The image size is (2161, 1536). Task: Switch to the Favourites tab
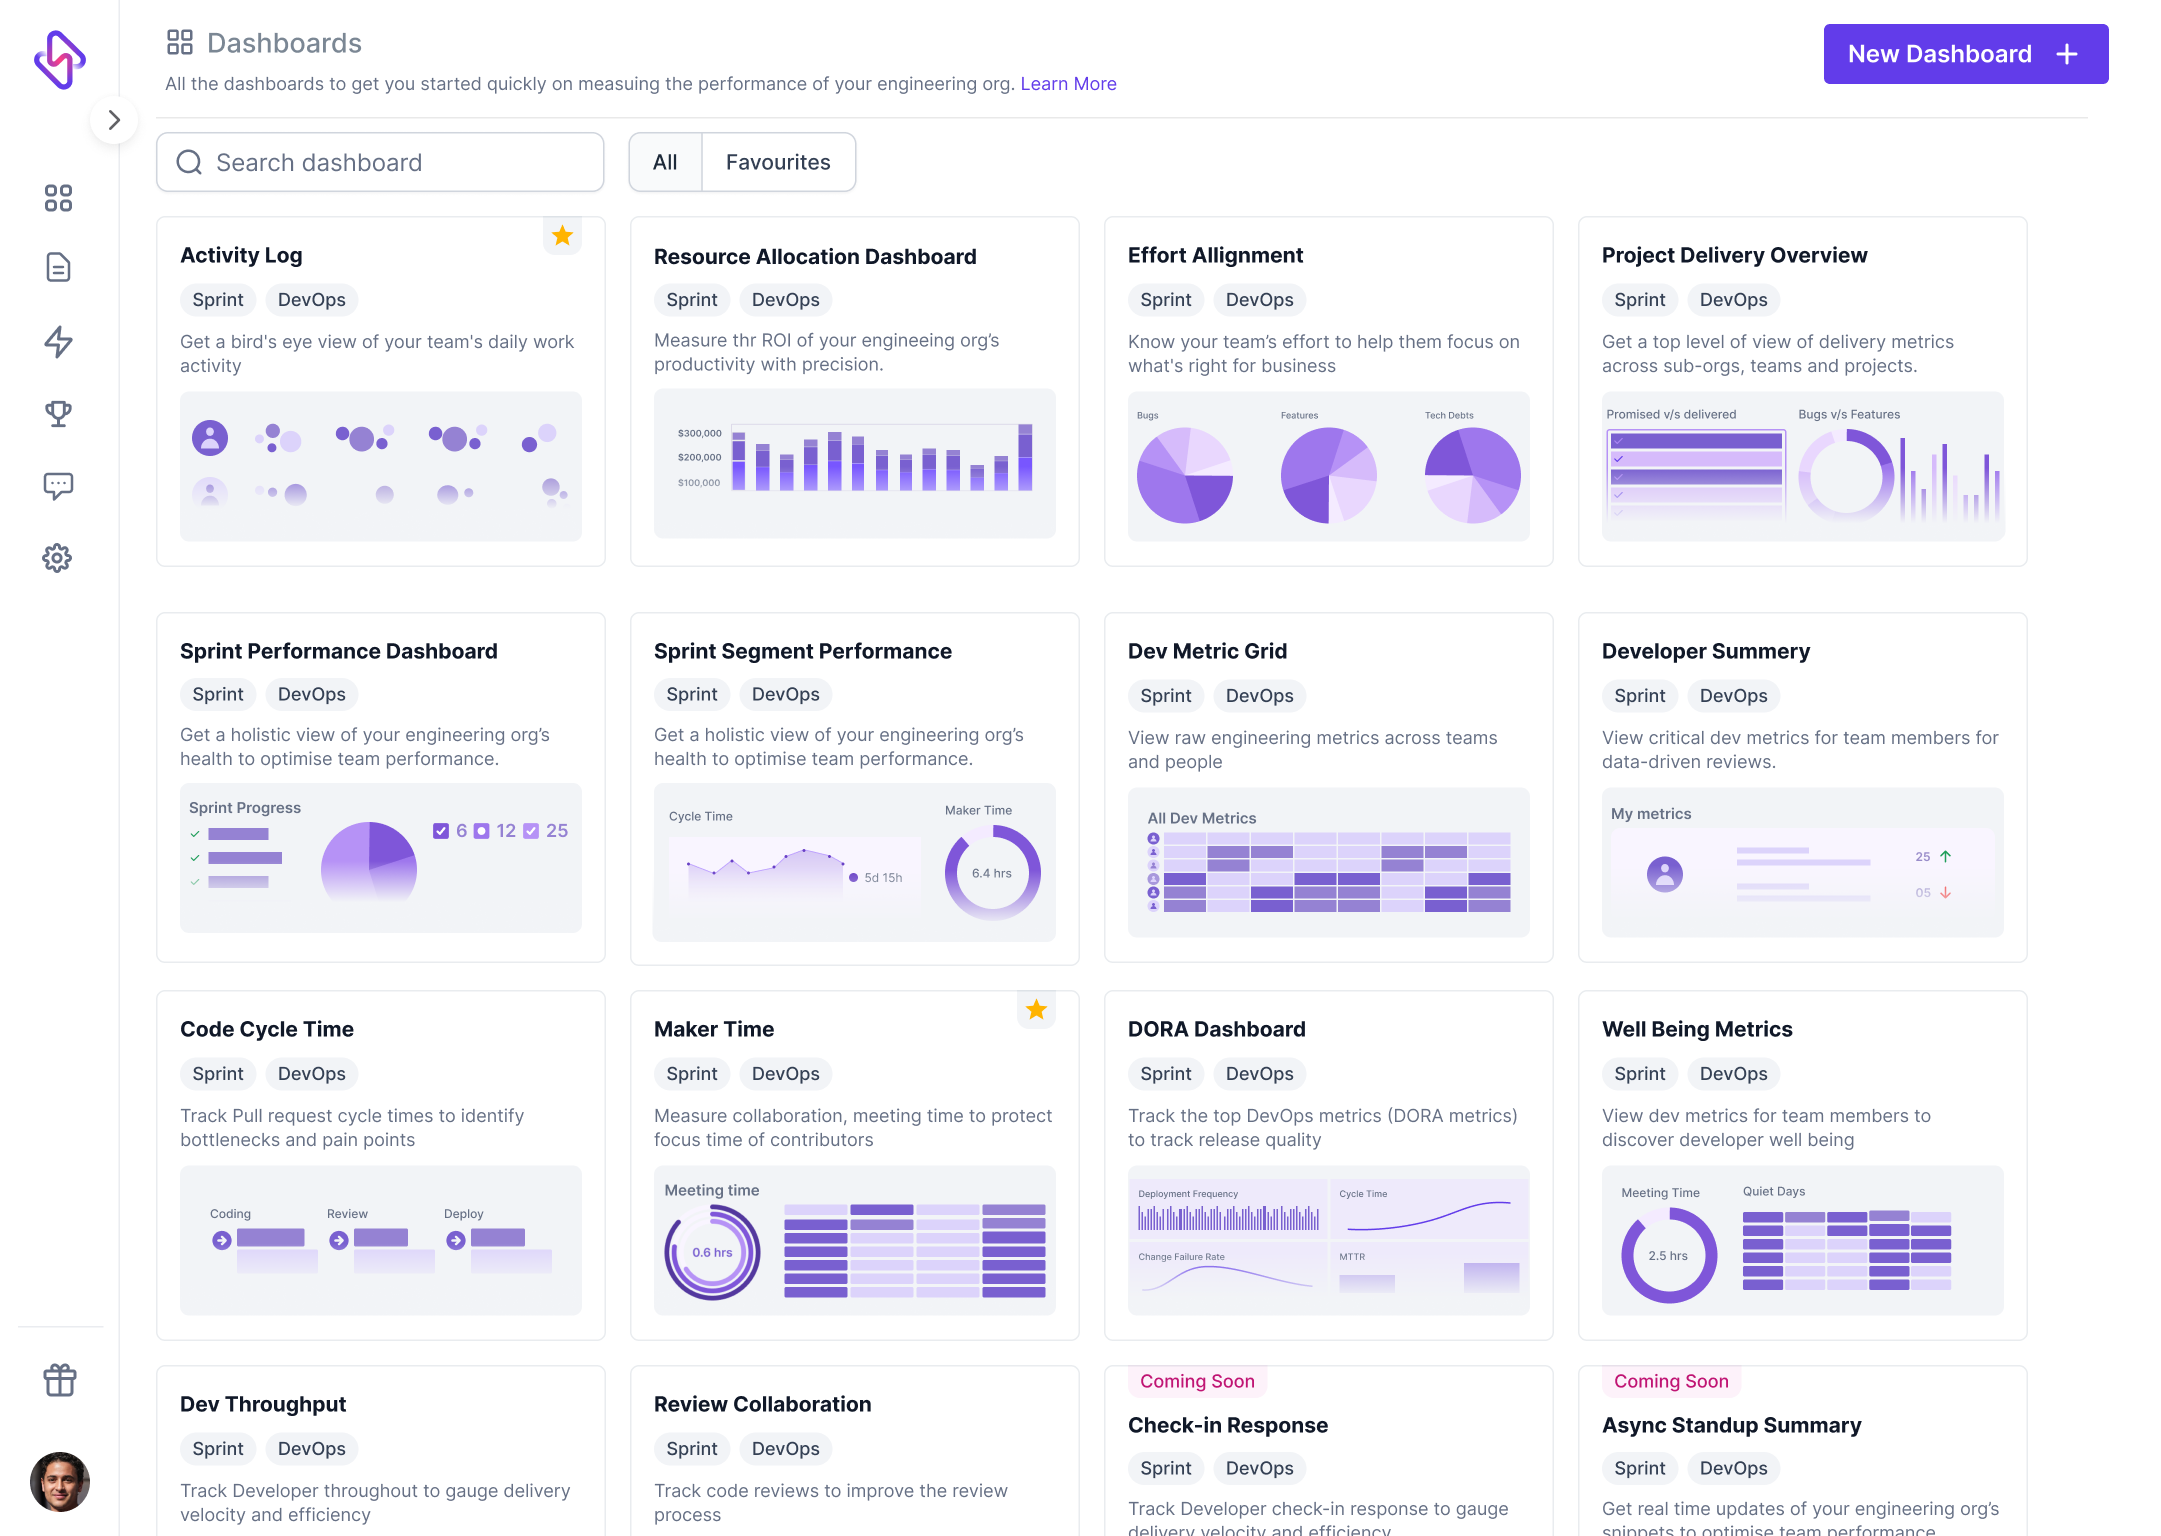coord(778,162)
